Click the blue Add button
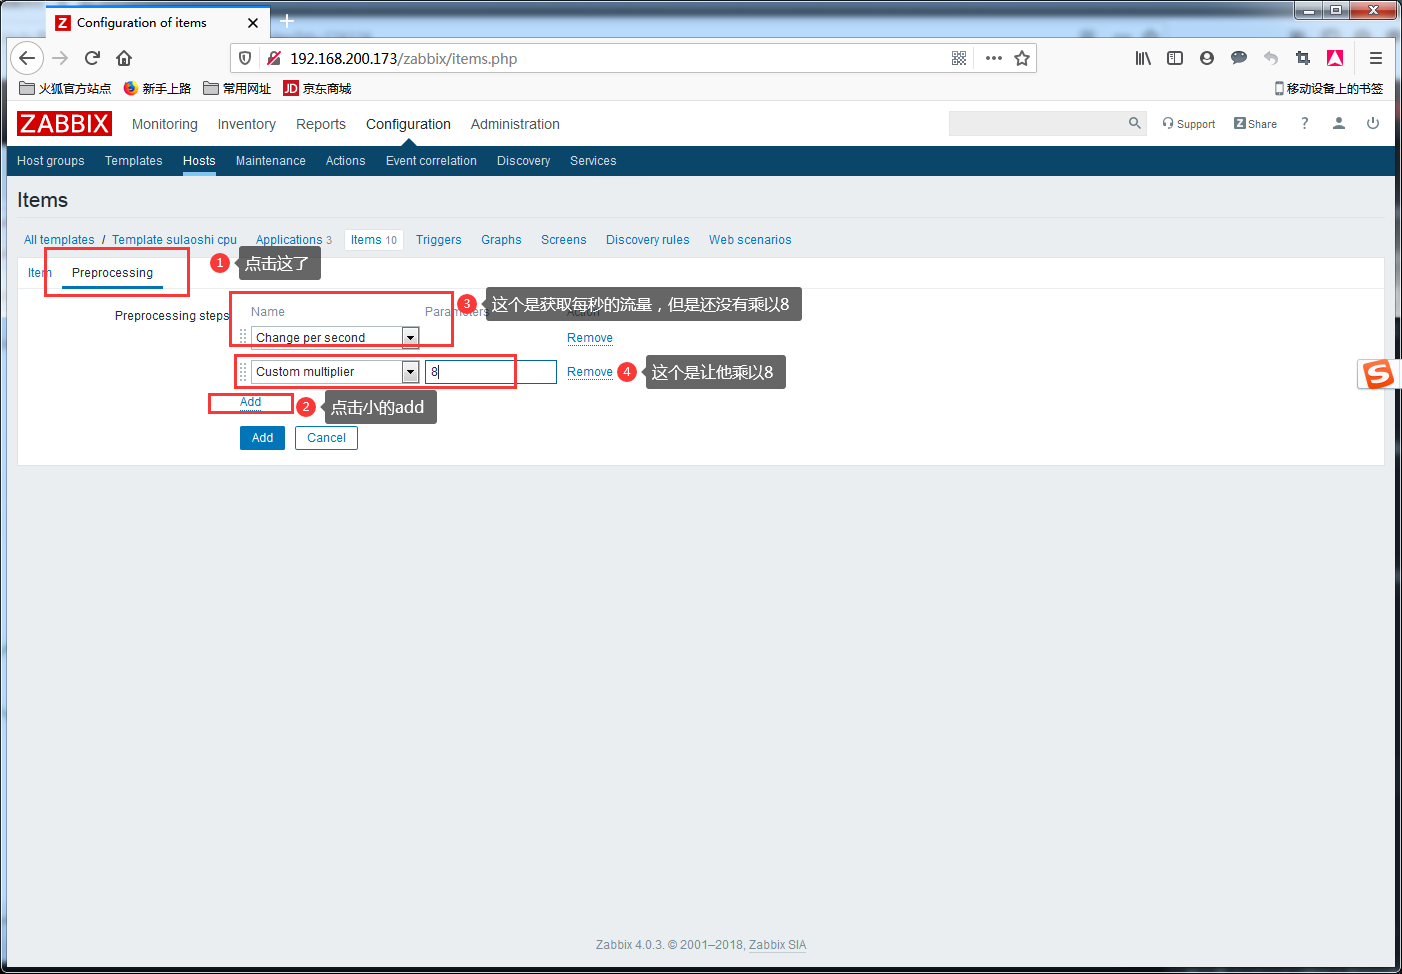The height and width of the screenshot is (974, 1402). coord(262,438)
